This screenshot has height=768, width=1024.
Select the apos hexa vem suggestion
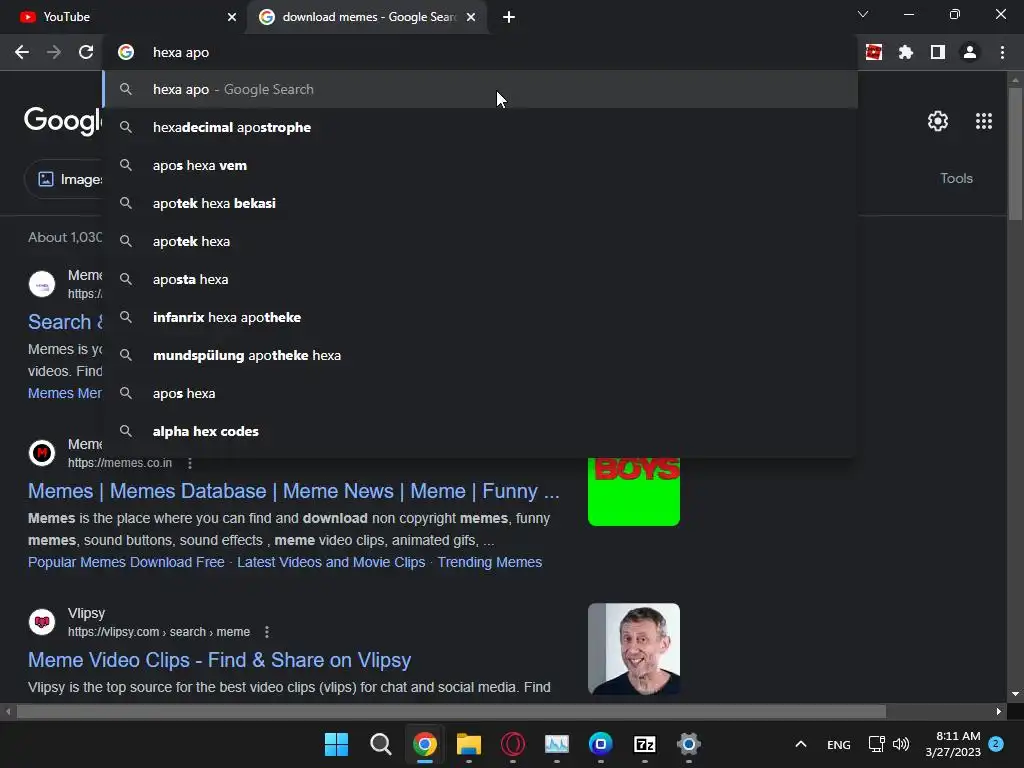[x=481, y=165]
